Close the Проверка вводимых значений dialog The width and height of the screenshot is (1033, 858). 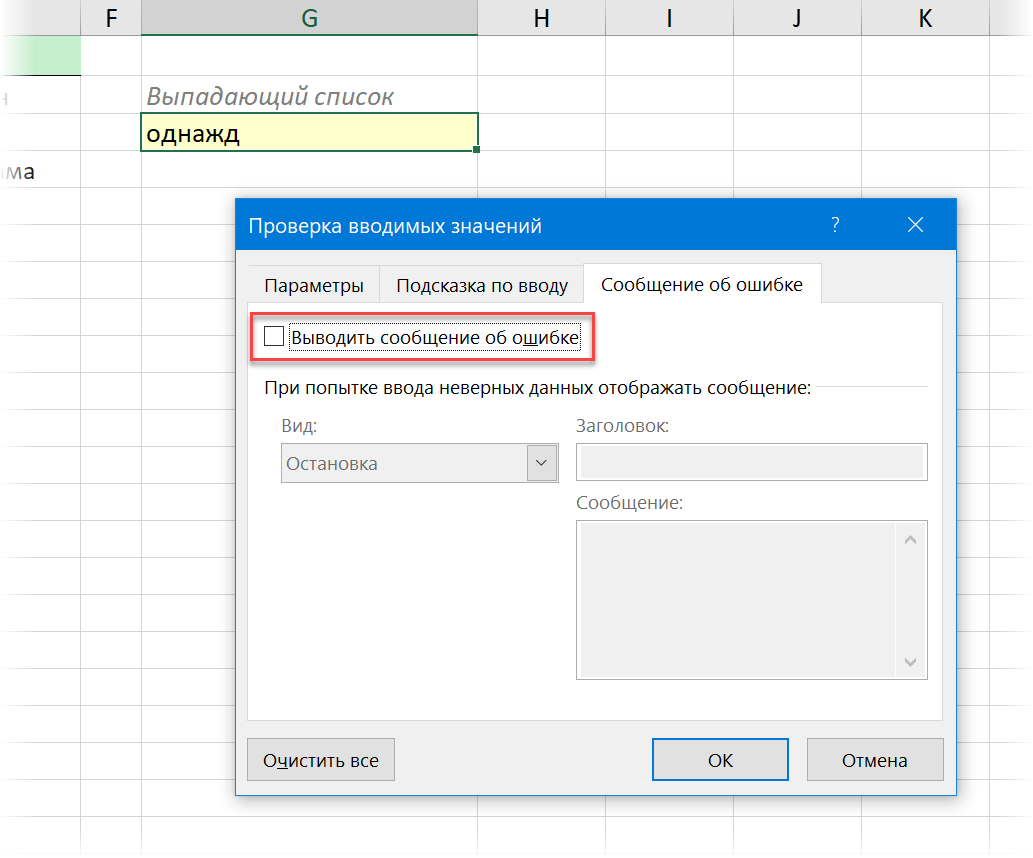(x=915, y=226)
